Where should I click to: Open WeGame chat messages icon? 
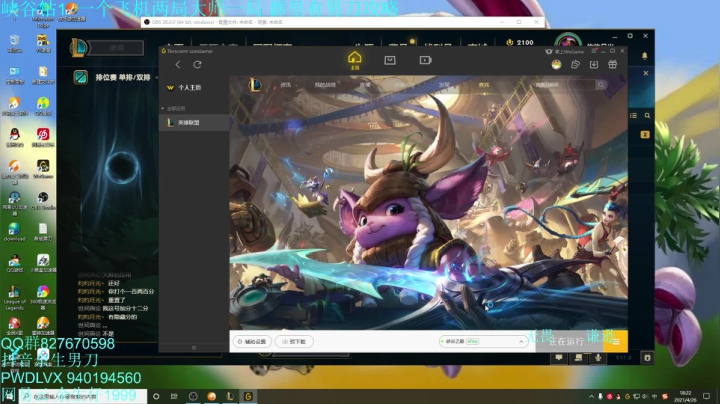coord(575,65)
